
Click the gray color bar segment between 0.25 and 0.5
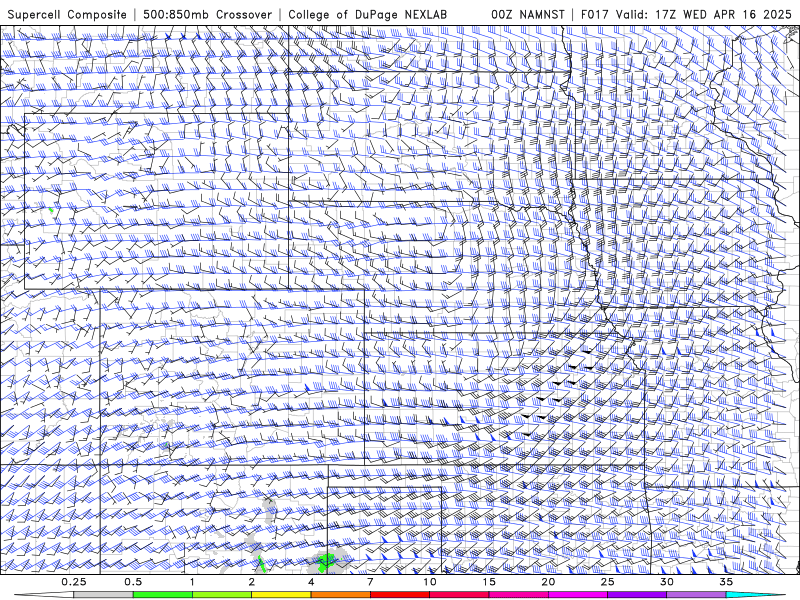[x=103, y=595]
